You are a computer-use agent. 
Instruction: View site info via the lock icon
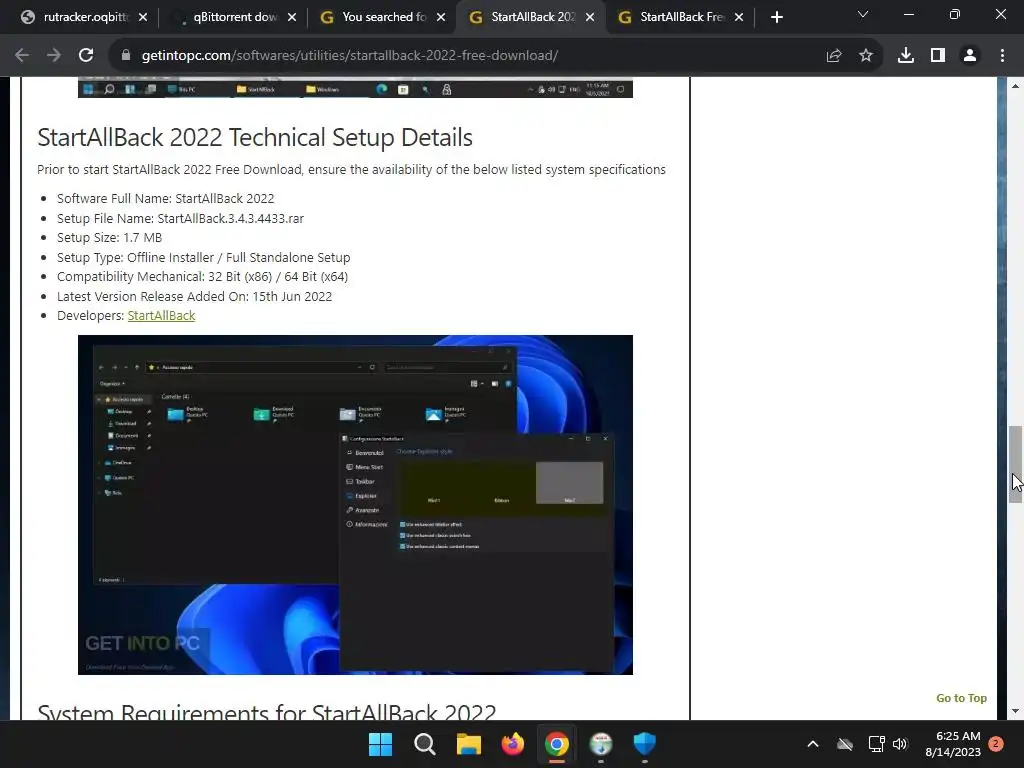click(126, 56)
